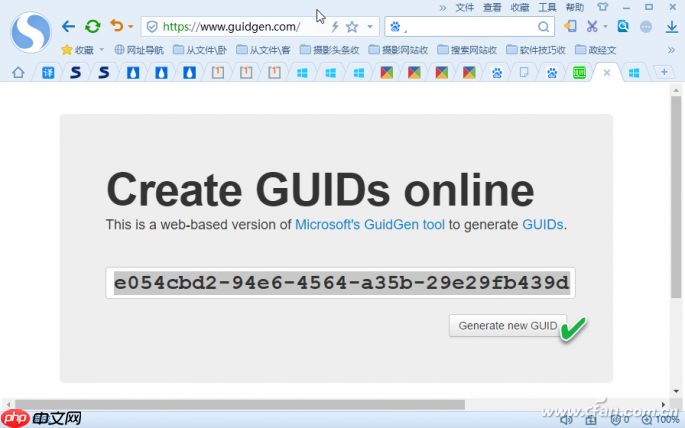Expand the address bar dropdown arrow
685x428 pixels.
coord(371,26)
